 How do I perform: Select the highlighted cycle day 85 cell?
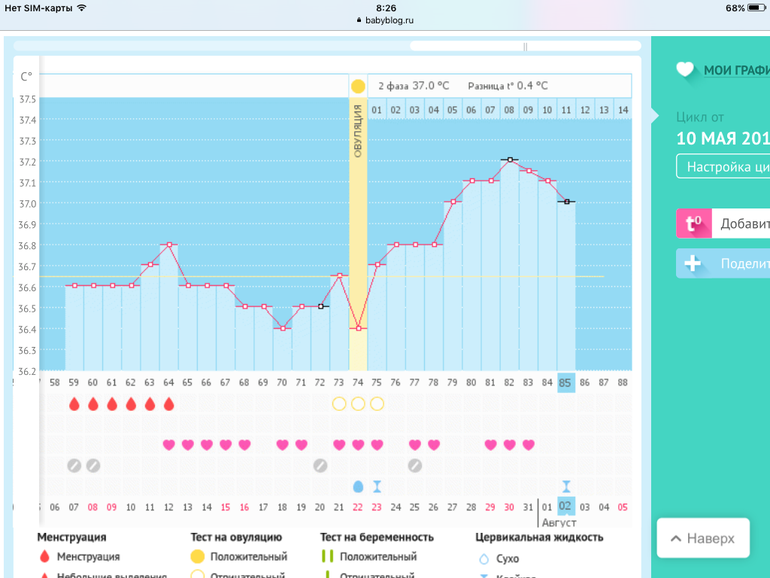click(566, 382)
